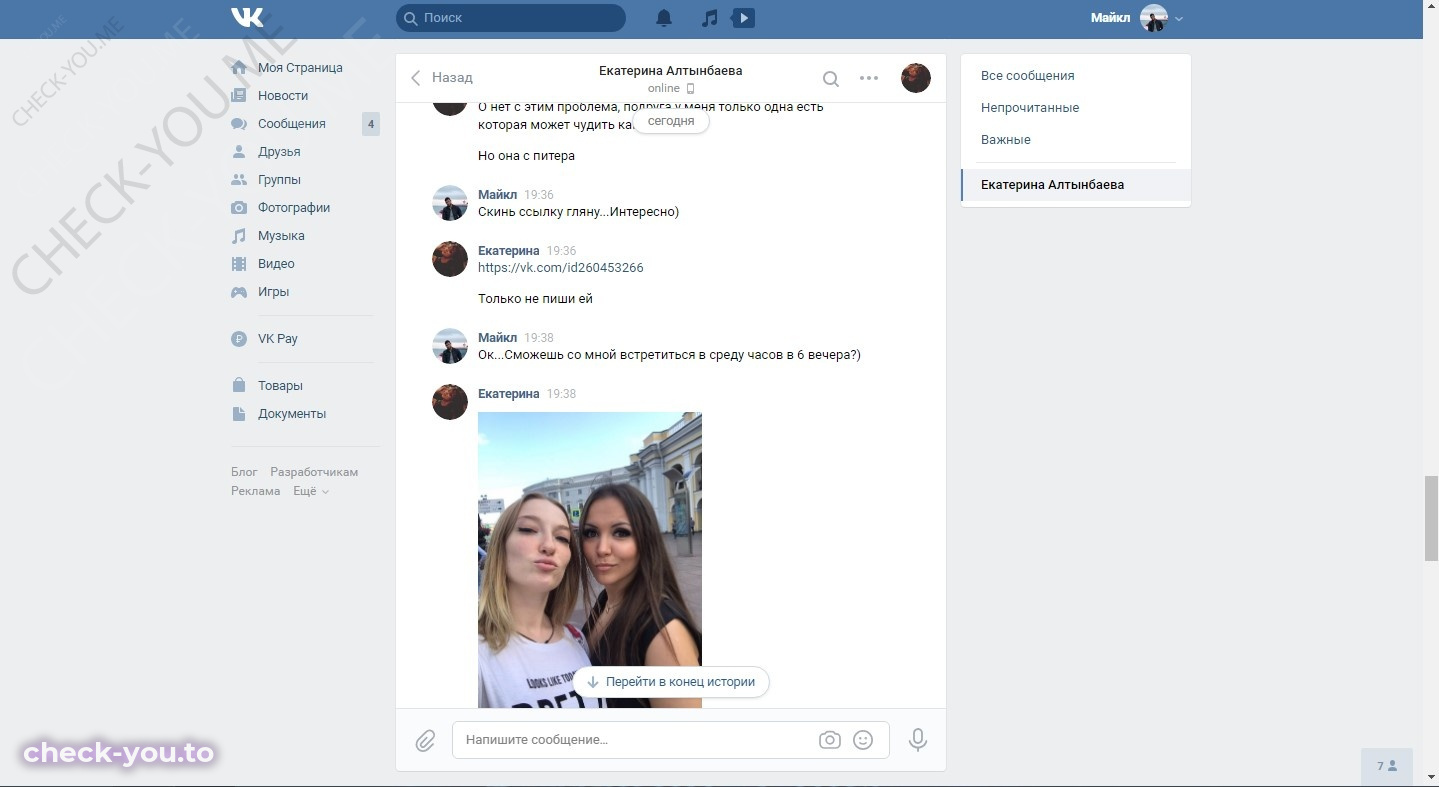The image size is (1439, 787).
Task: Click the message 'Только не пиши ей'
Action: point(535,299)
